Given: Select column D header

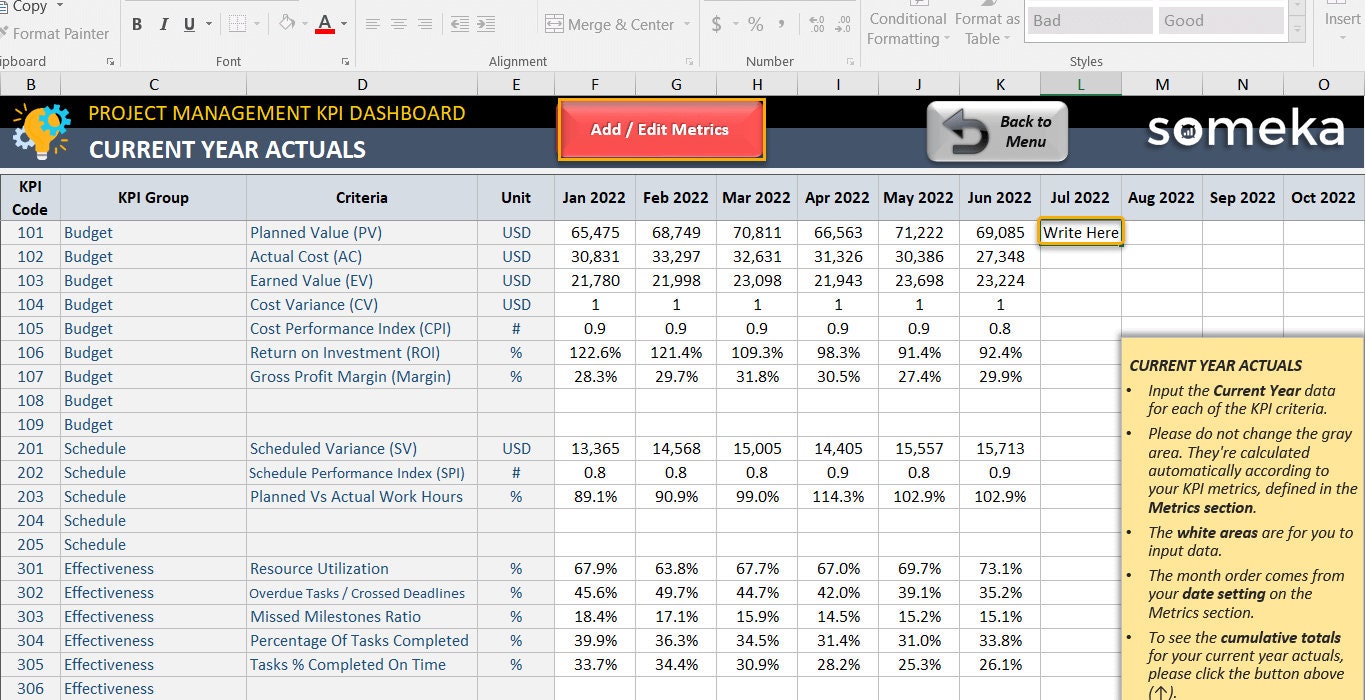Looking at the screenshot, I should point(362,84).
